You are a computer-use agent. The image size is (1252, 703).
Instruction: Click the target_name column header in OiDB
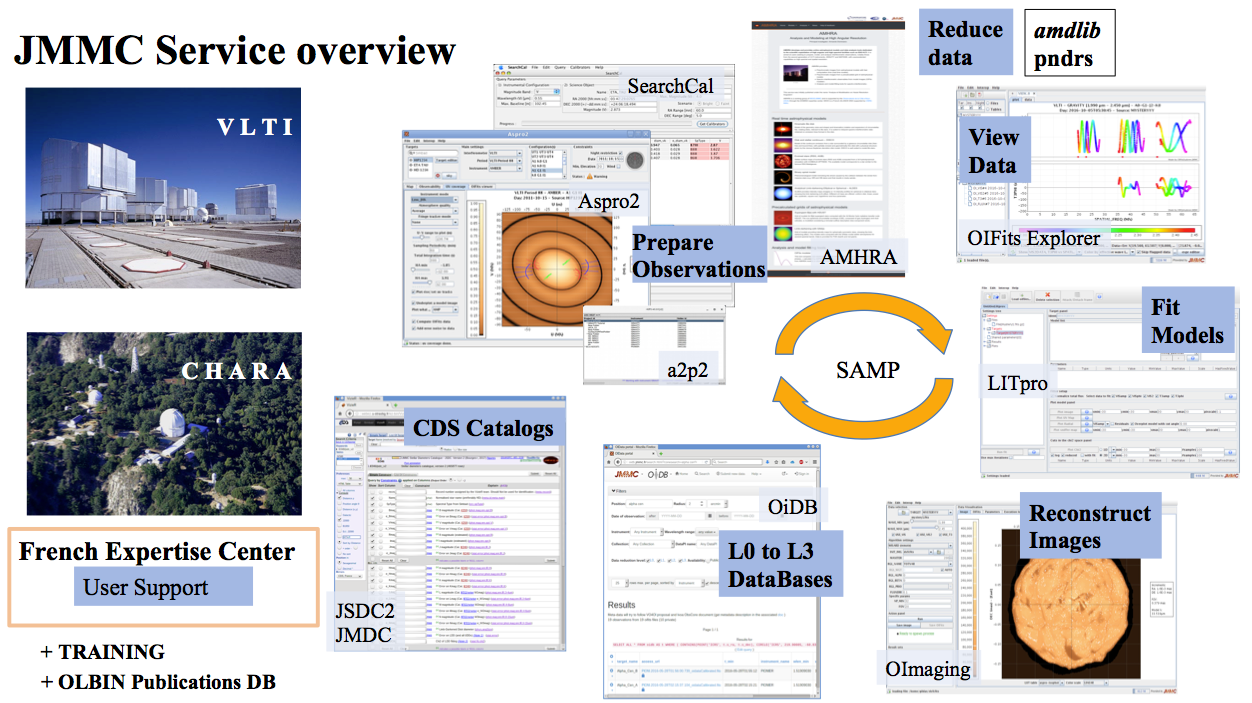tap(628, 661)
